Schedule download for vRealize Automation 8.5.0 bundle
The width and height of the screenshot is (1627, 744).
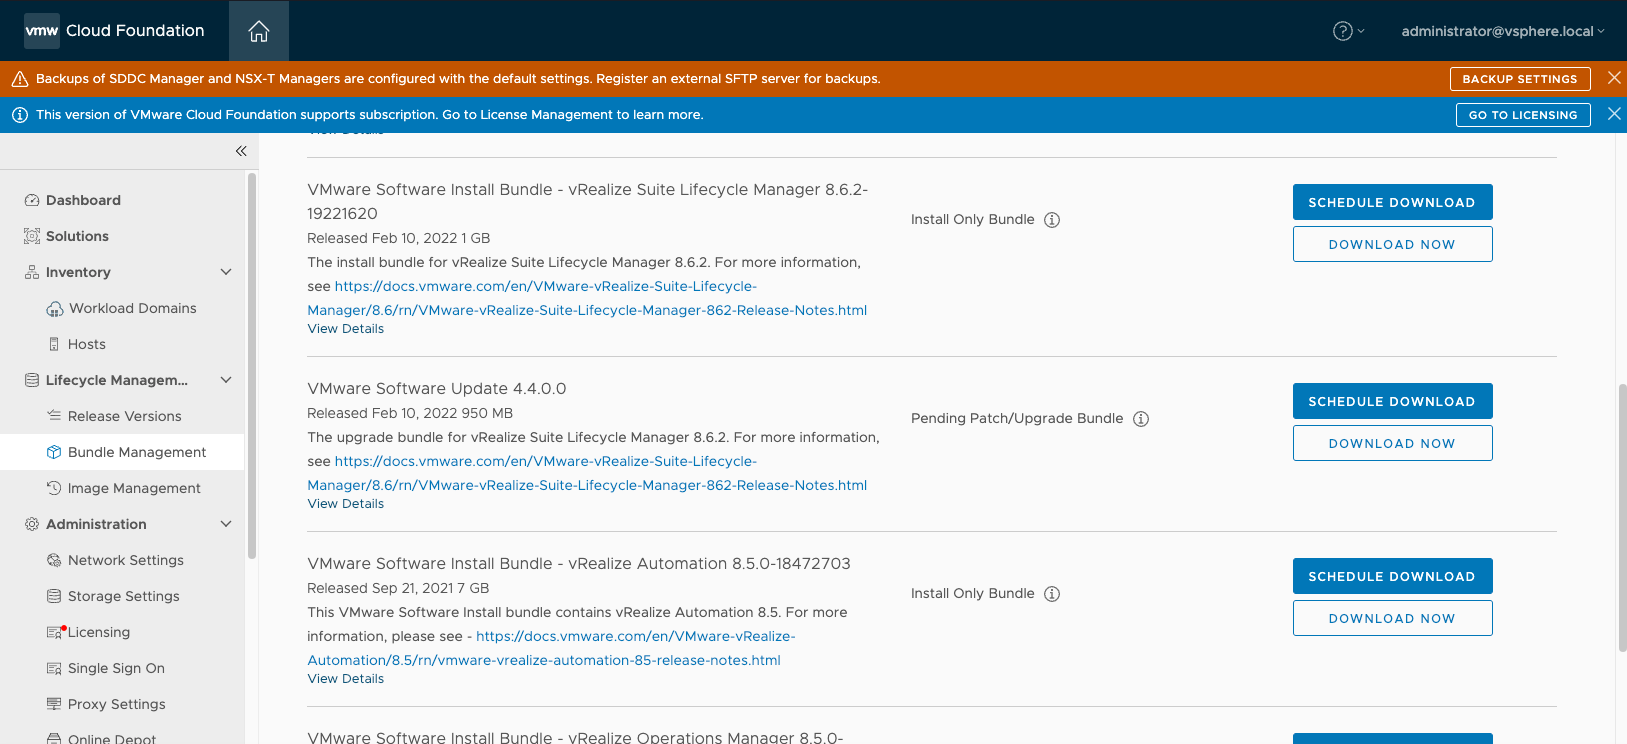[x=1392, y=576]
